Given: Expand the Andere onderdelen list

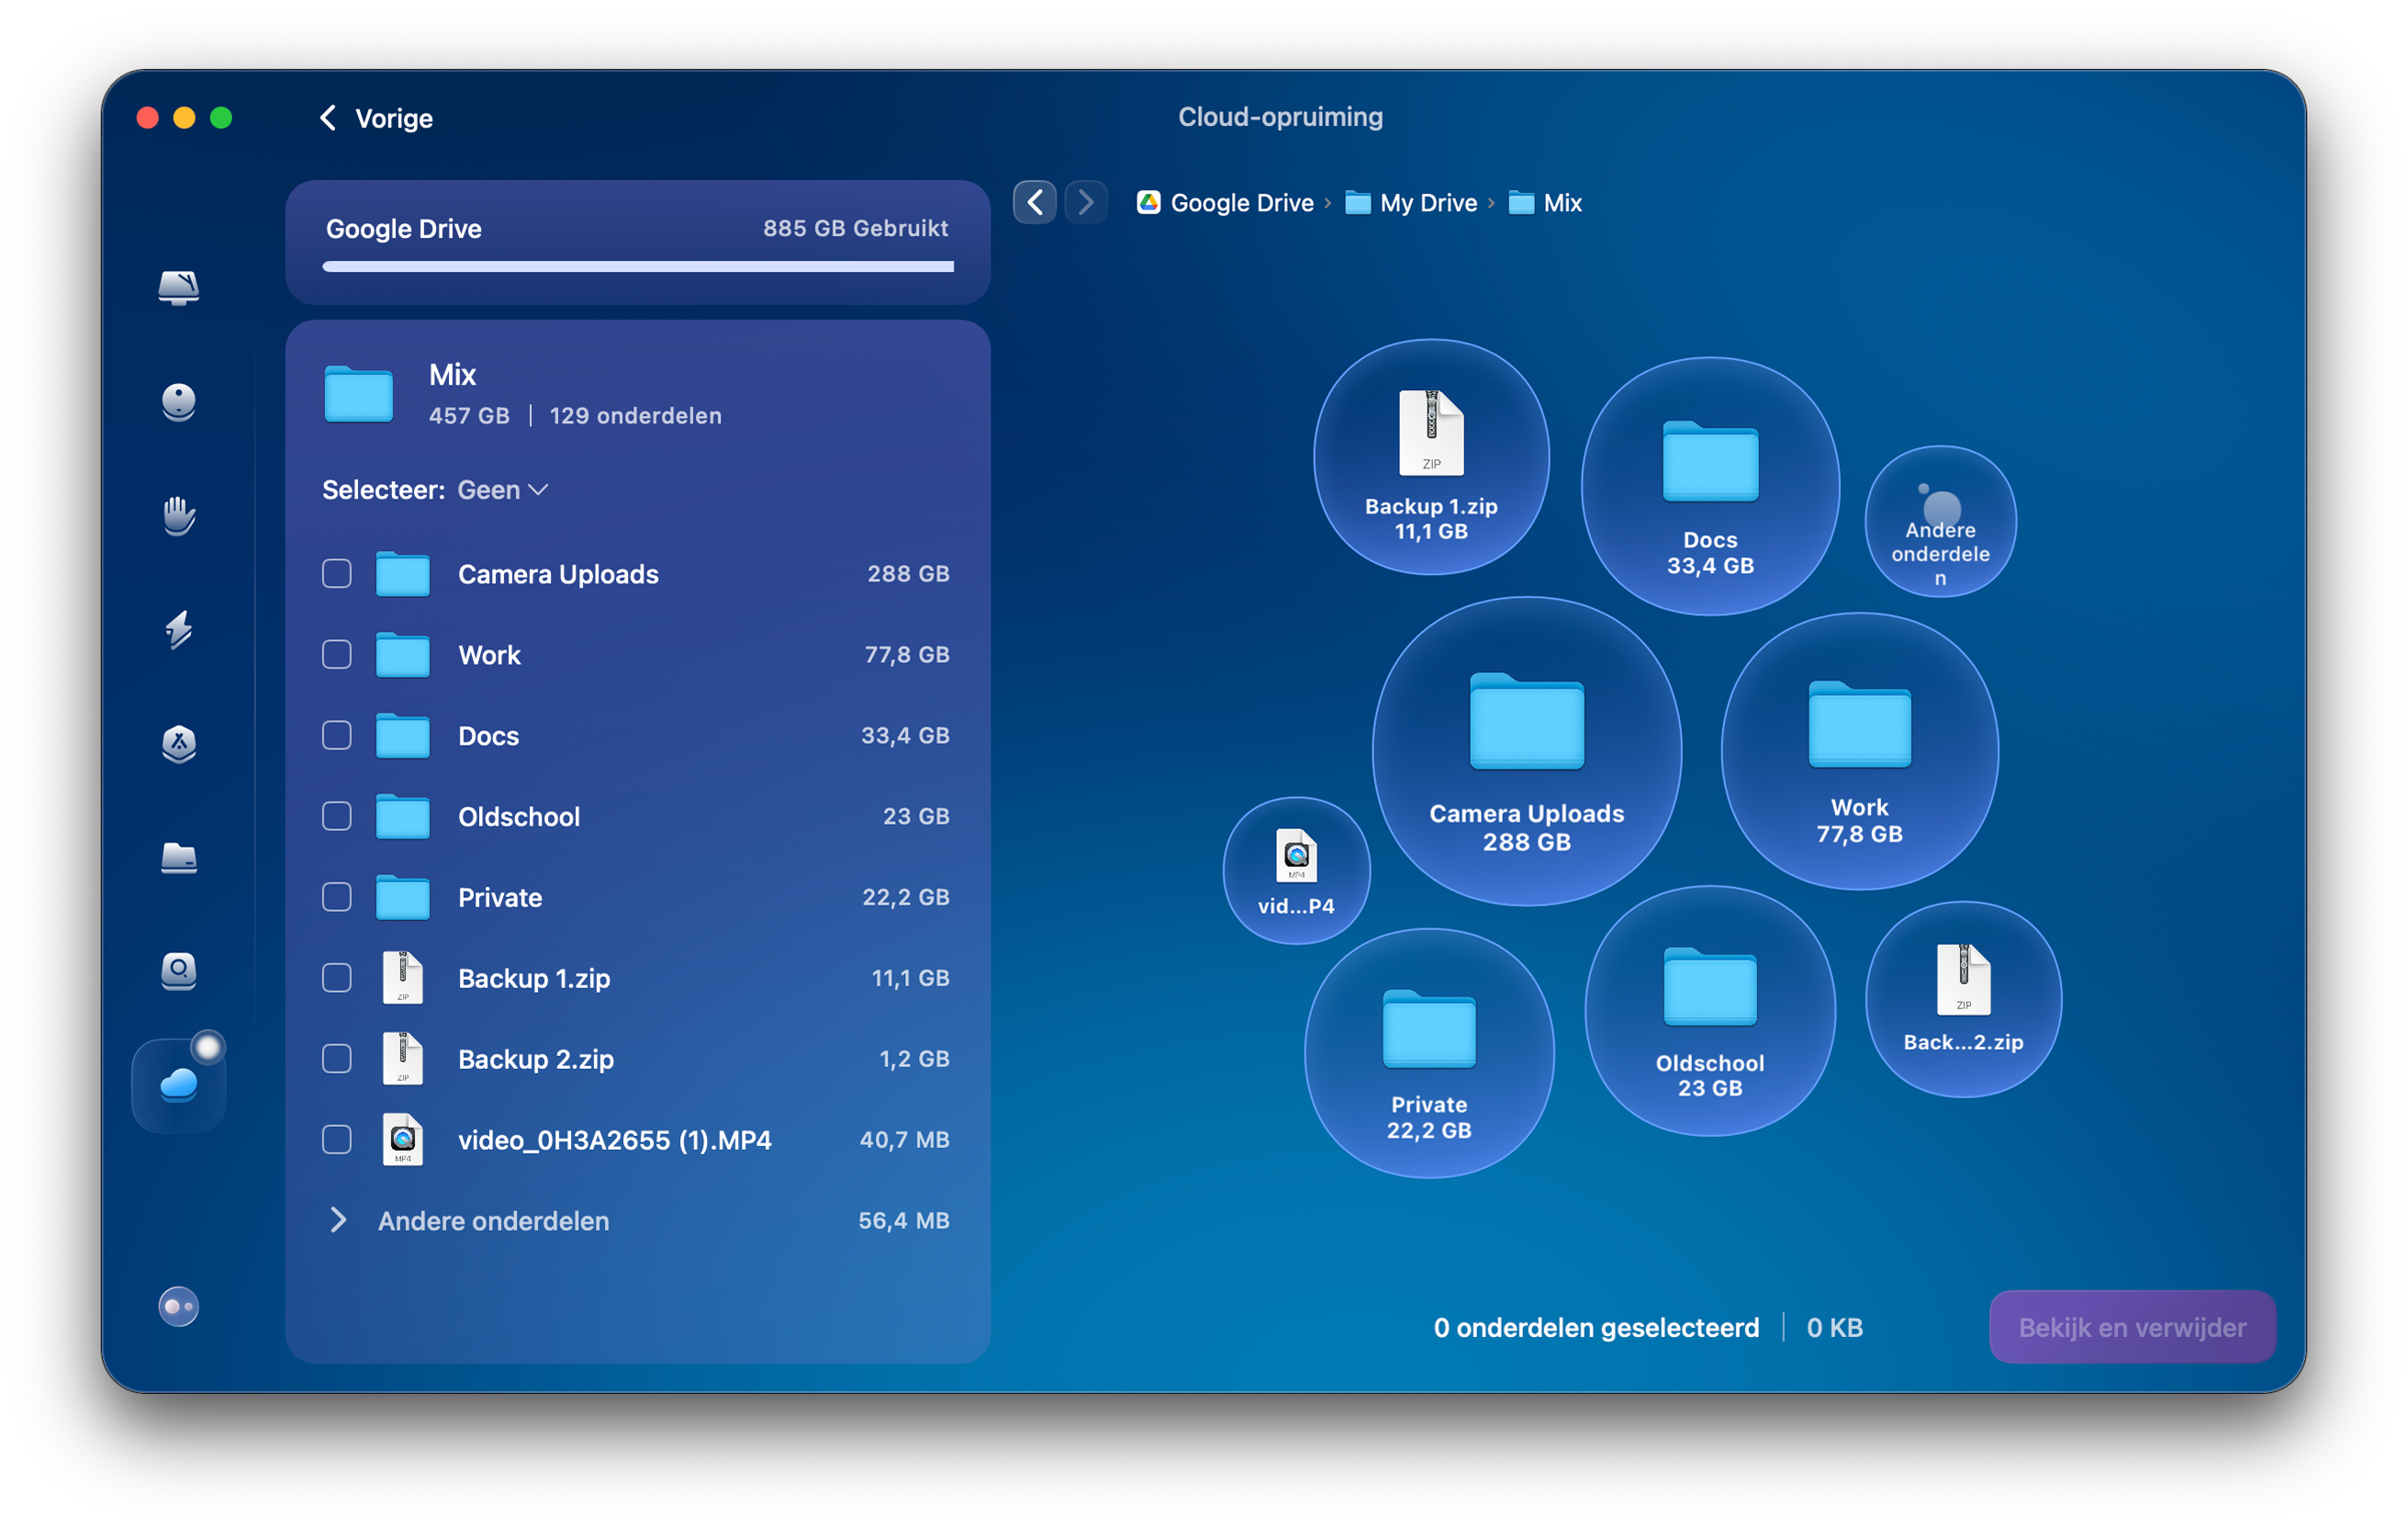Looking at the screenshot, I should [339, 1220].
